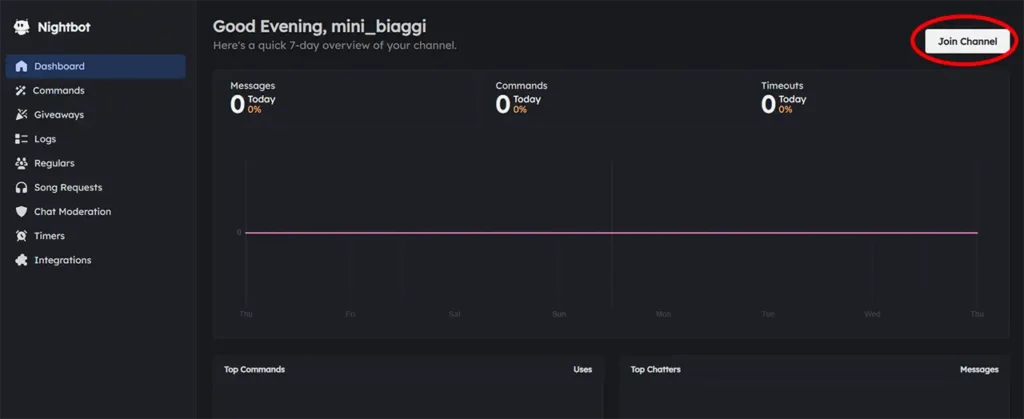Image resolution: width=1024 pixels, height=419 pixels.
Task: Click the Commands wand icon
Action: pyautogui.click(x=21, y=91)
